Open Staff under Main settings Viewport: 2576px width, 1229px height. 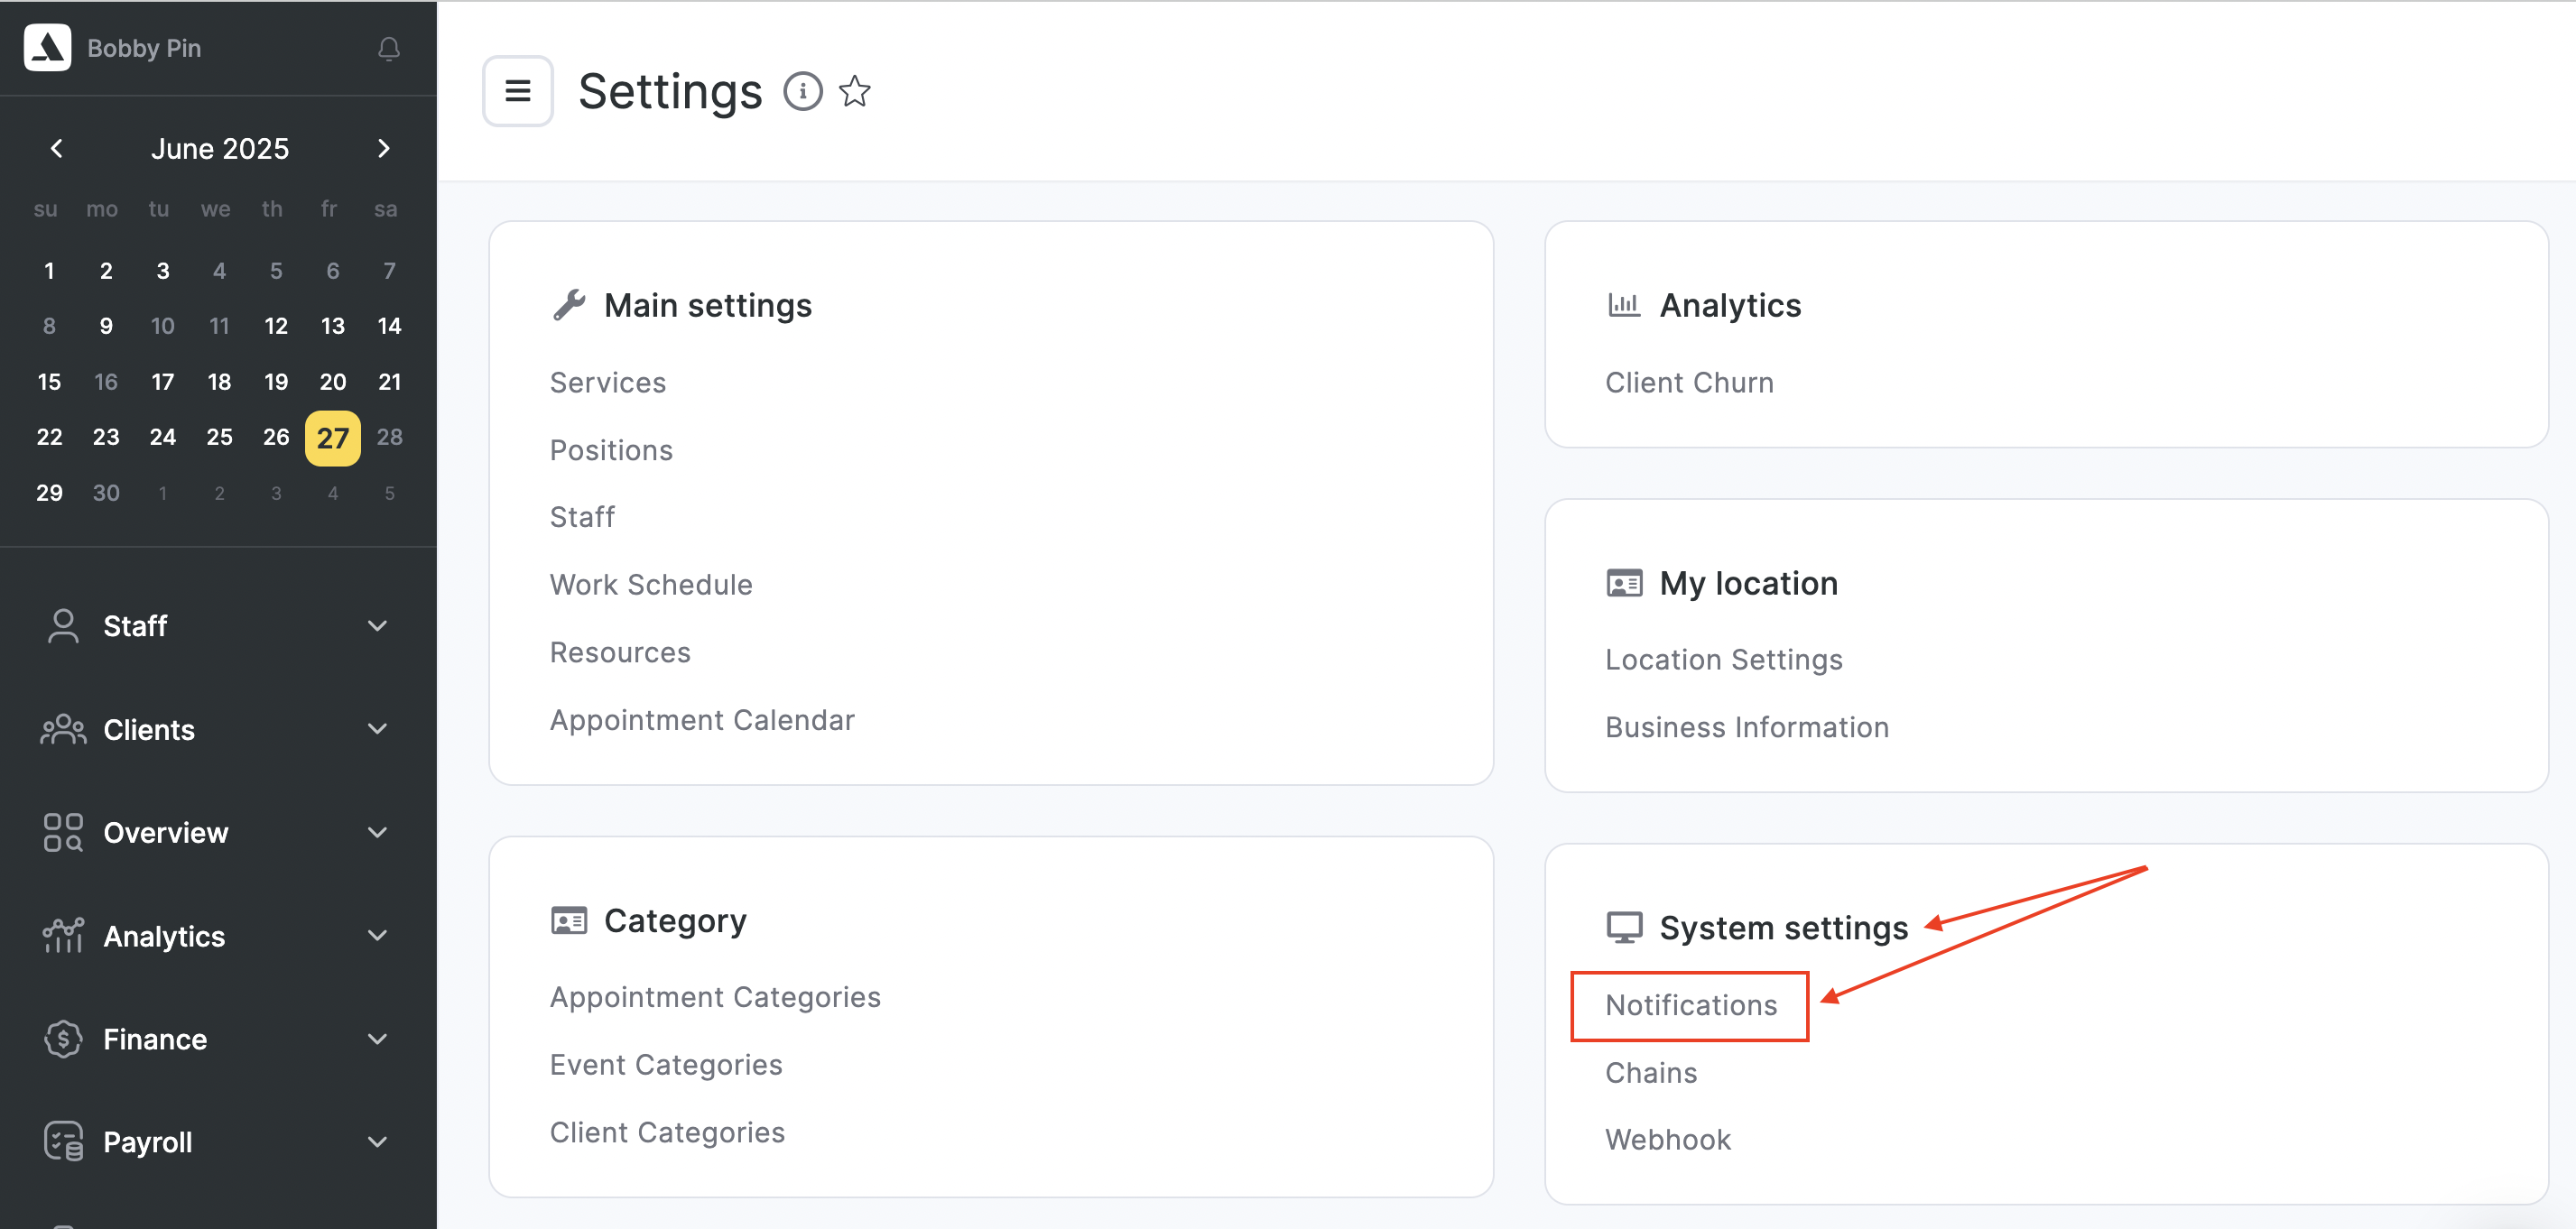point(582,517)
